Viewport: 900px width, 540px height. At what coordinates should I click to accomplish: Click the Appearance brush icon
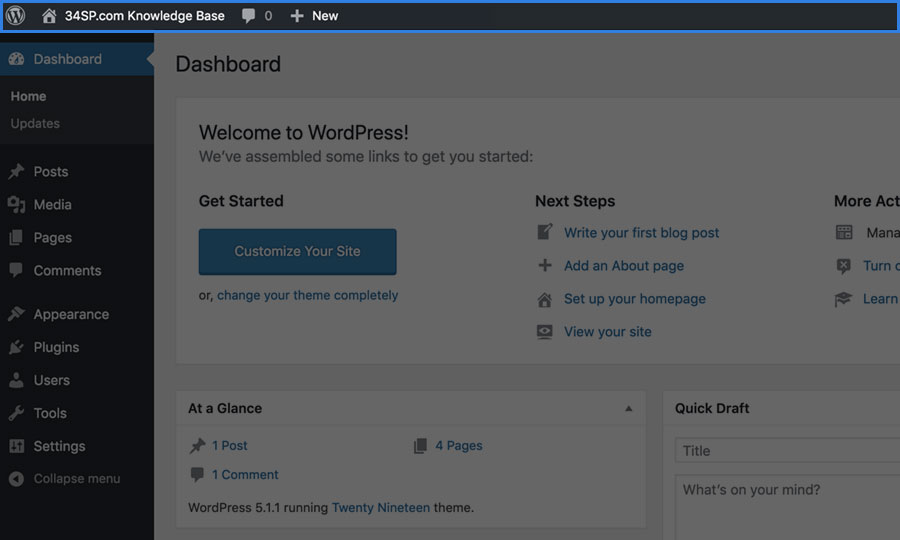(17, 314)
